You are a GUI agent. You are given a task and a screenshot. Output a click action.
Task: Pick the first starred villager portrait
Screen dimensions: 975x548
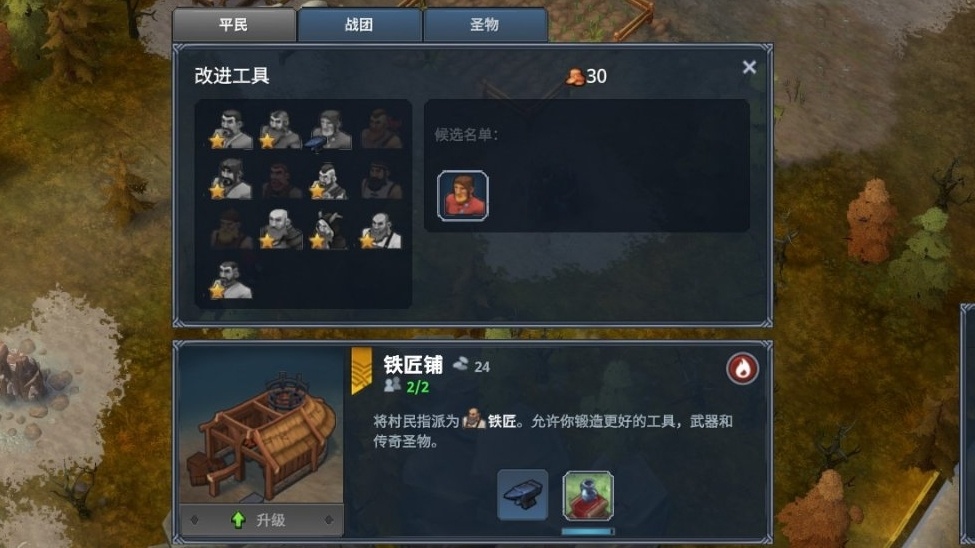[x=229, y=129]
